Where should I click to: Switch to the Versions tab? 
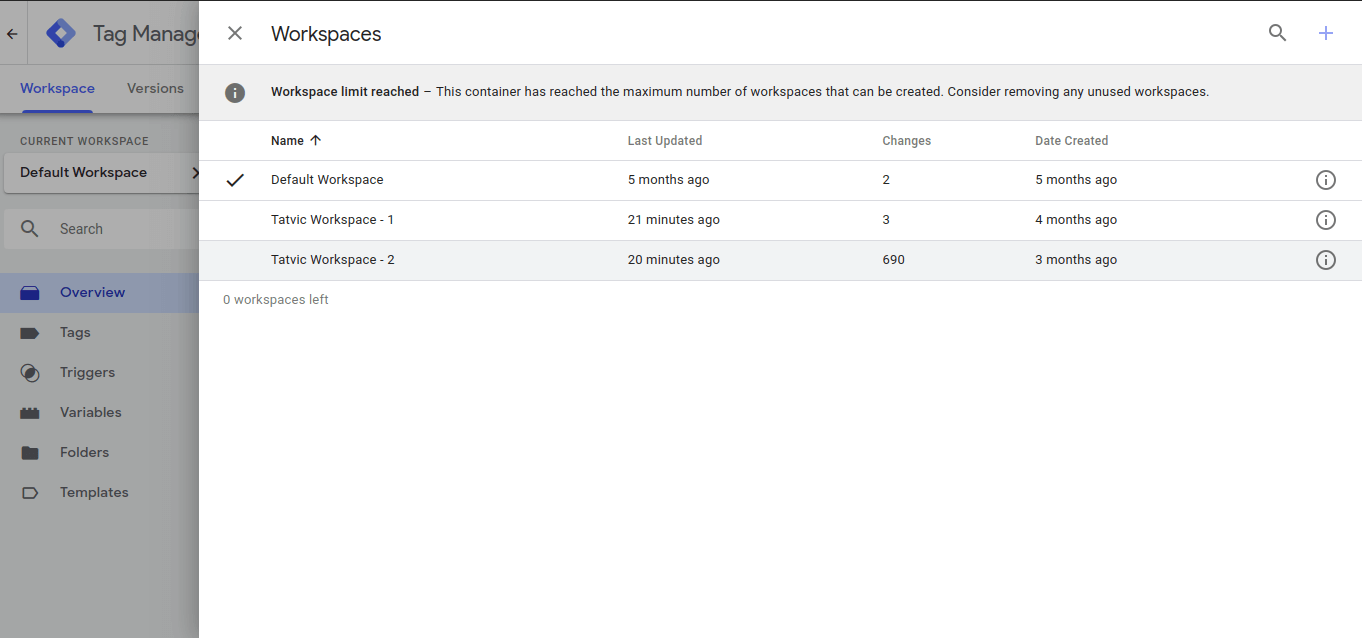(x=155, y=88)
